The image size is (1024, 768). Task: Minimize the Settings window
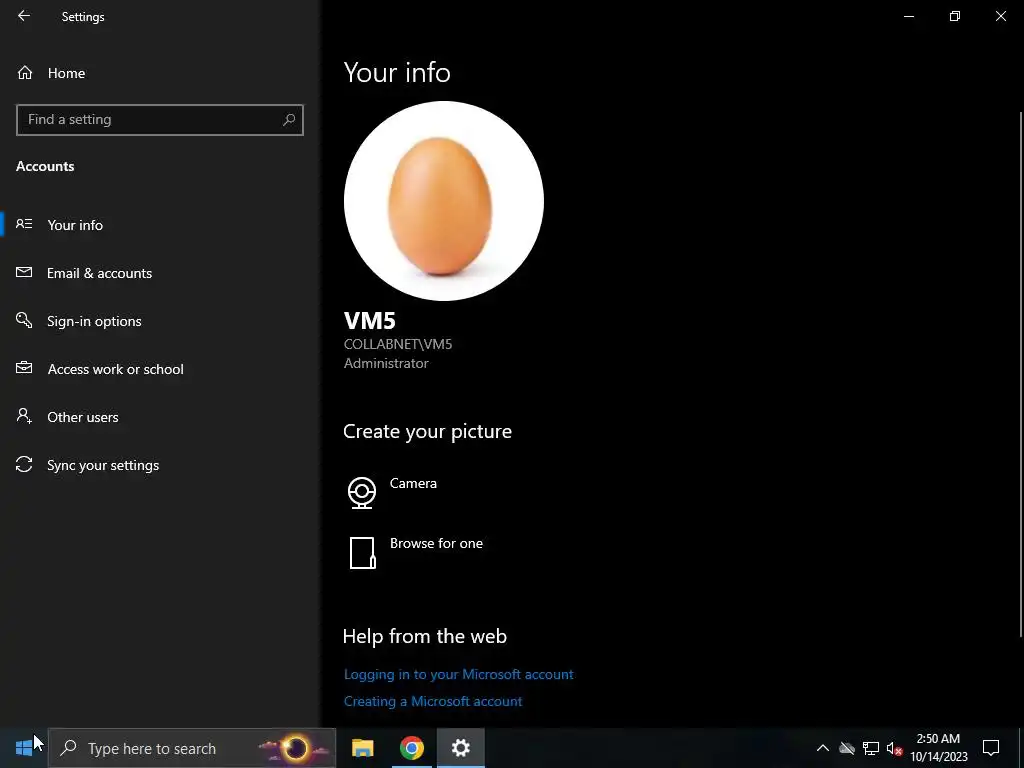(908, 16)
